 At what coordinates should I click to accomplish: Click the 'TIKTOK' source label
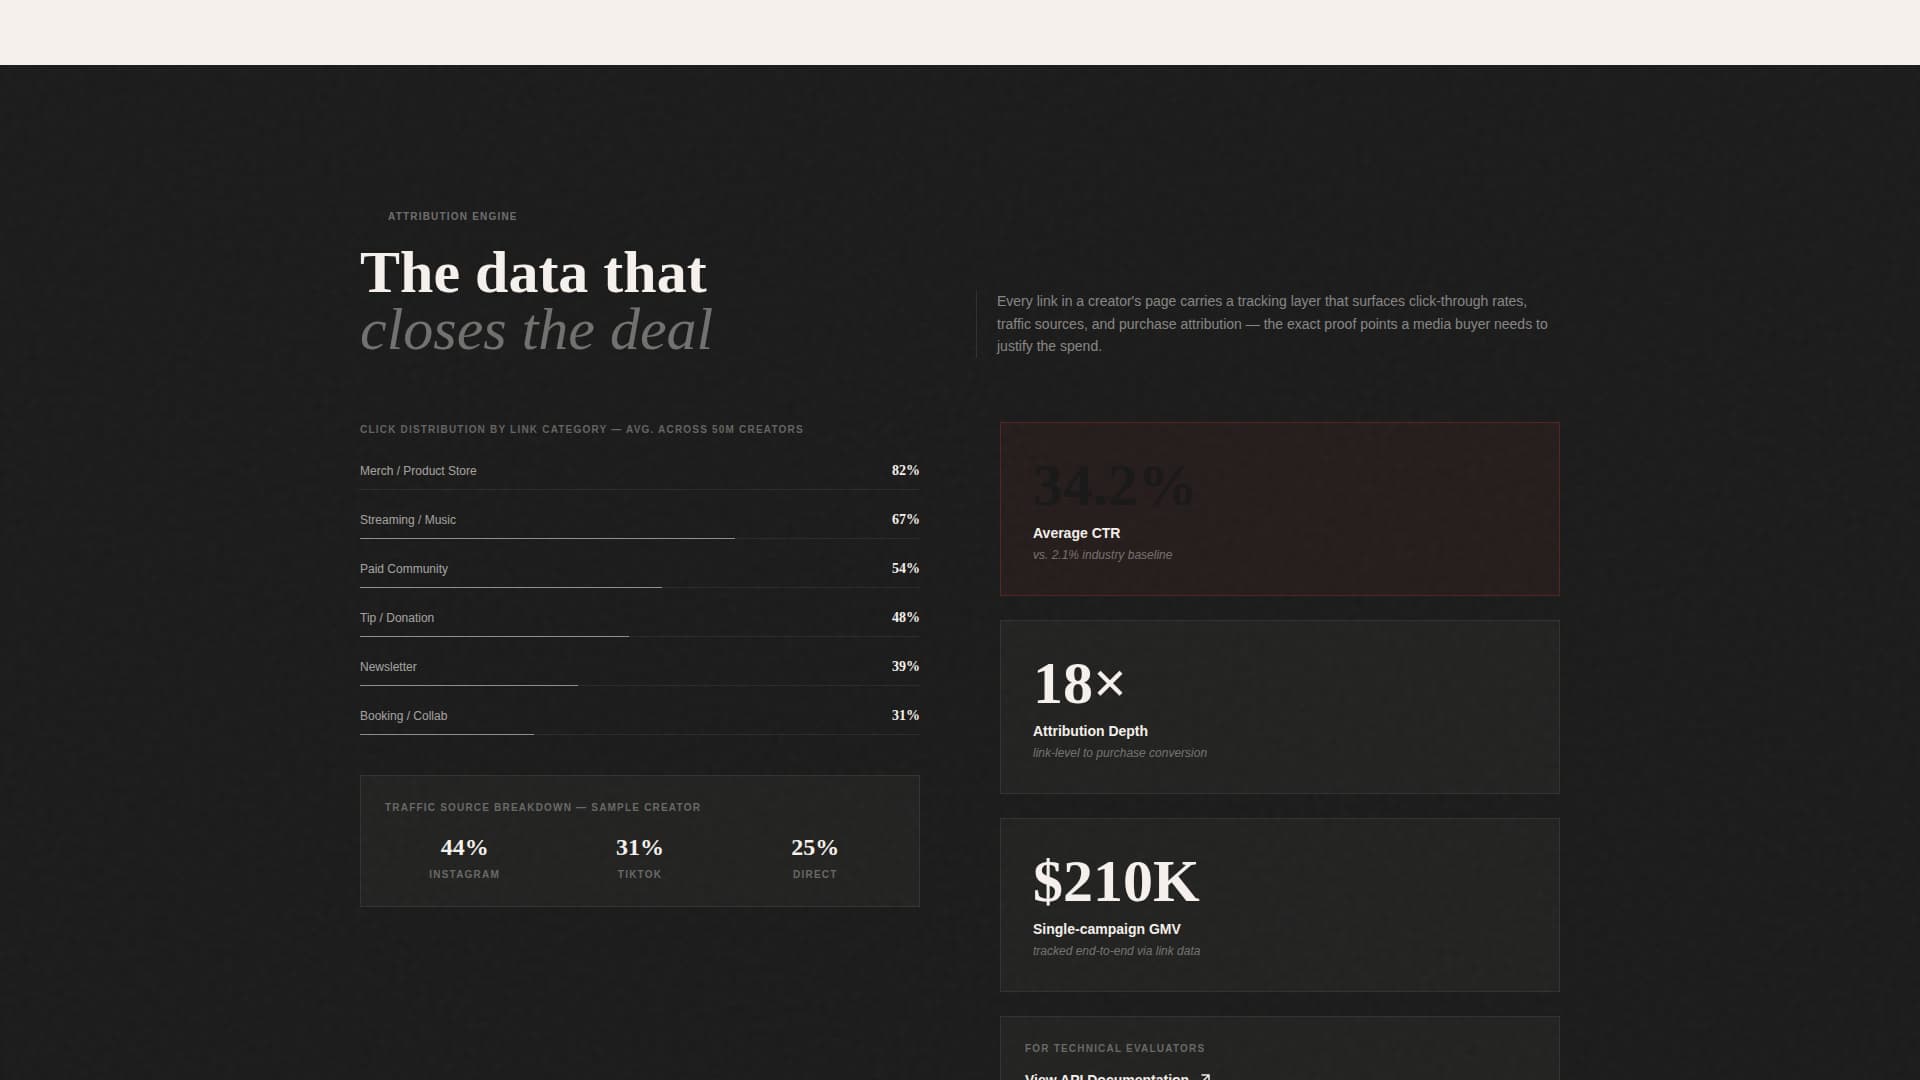pyautogui.click(x=639, y=874)
